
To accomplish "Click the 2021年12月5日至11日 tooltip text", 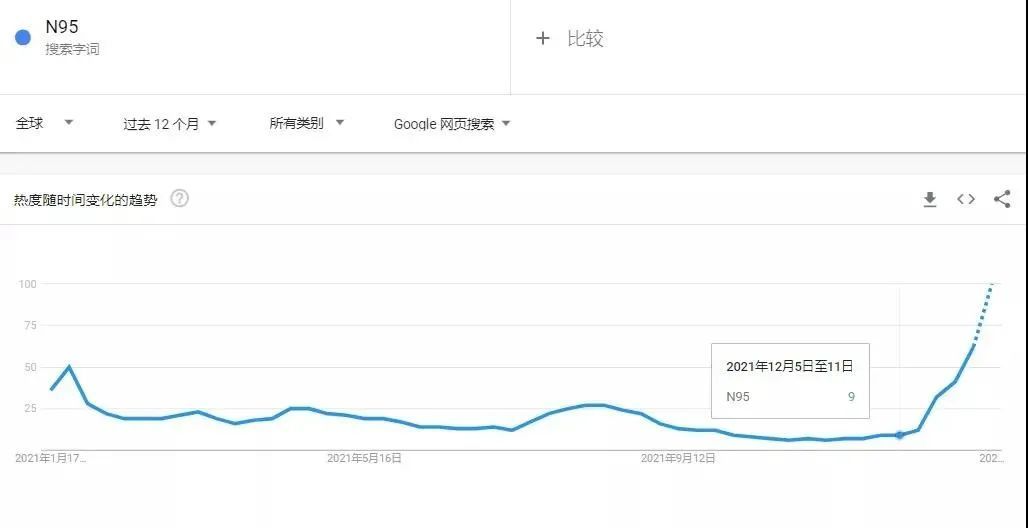I will coord(790,367).
